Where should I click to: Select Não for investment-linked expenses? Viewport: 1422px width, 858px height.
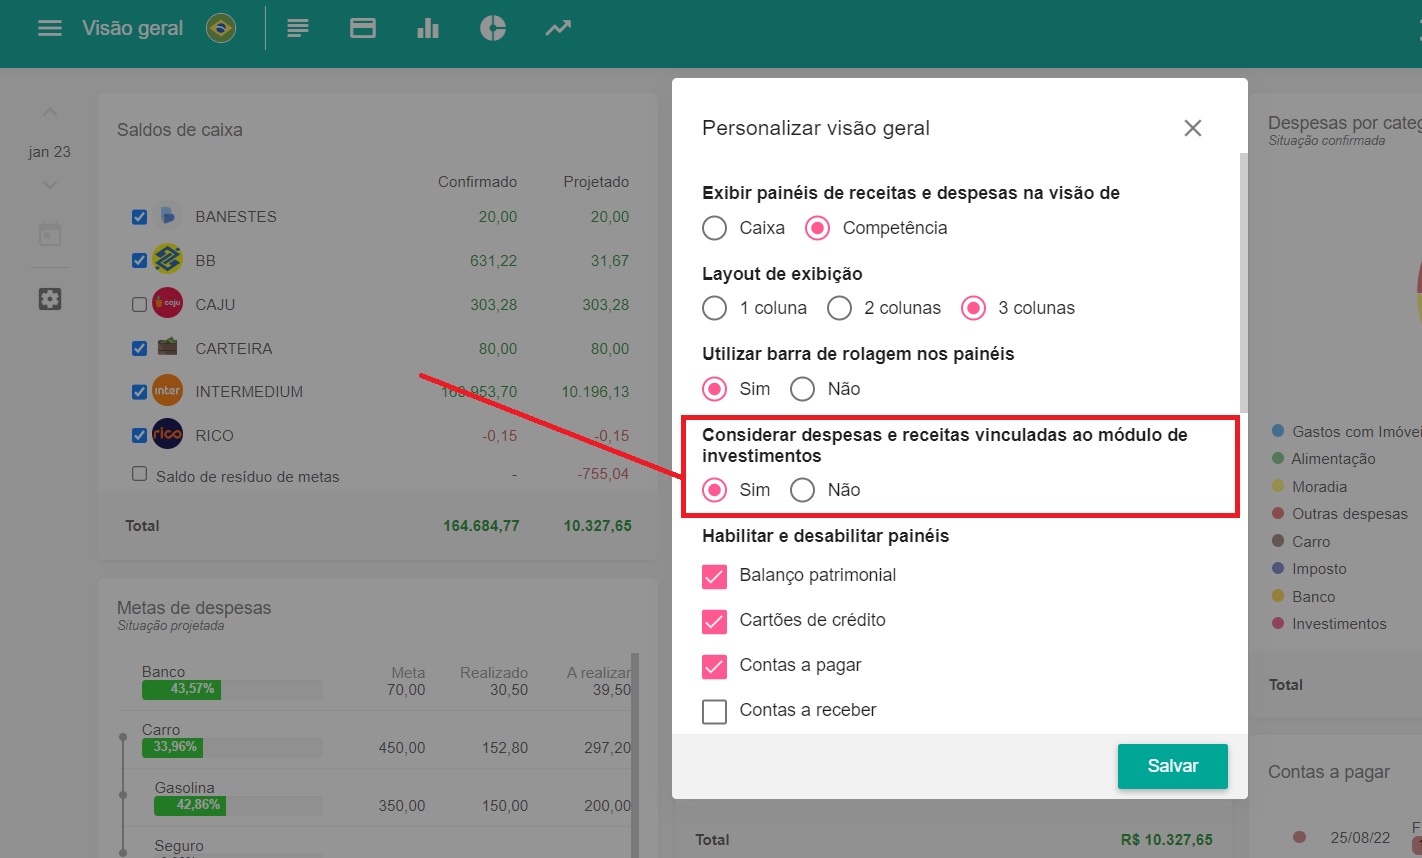(x=803, y=490)
